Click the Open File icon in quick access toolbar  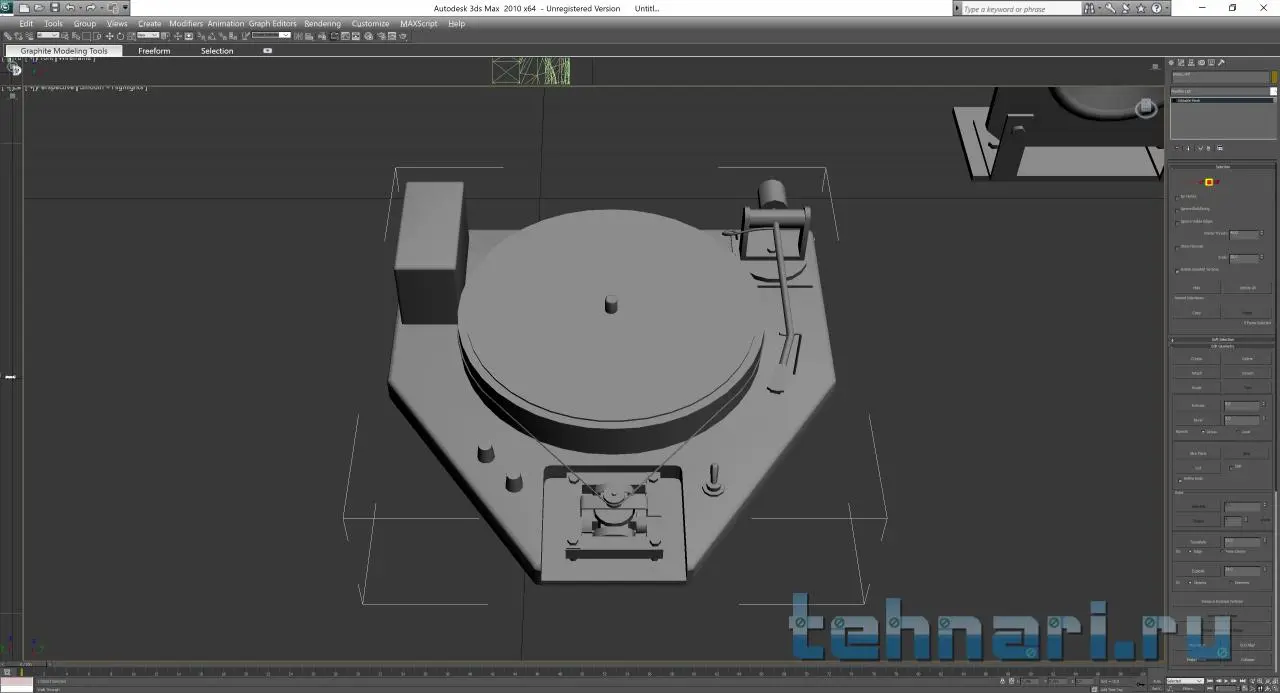point(39,7)
